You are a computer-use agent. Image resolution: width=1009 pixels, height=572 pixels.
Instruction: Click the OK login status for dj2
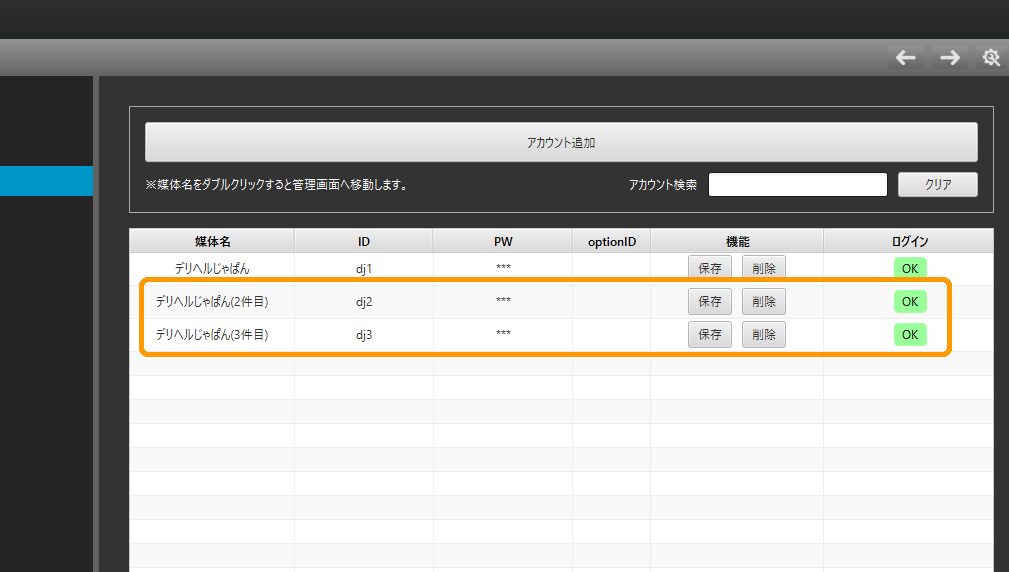(x=910, y=302)
